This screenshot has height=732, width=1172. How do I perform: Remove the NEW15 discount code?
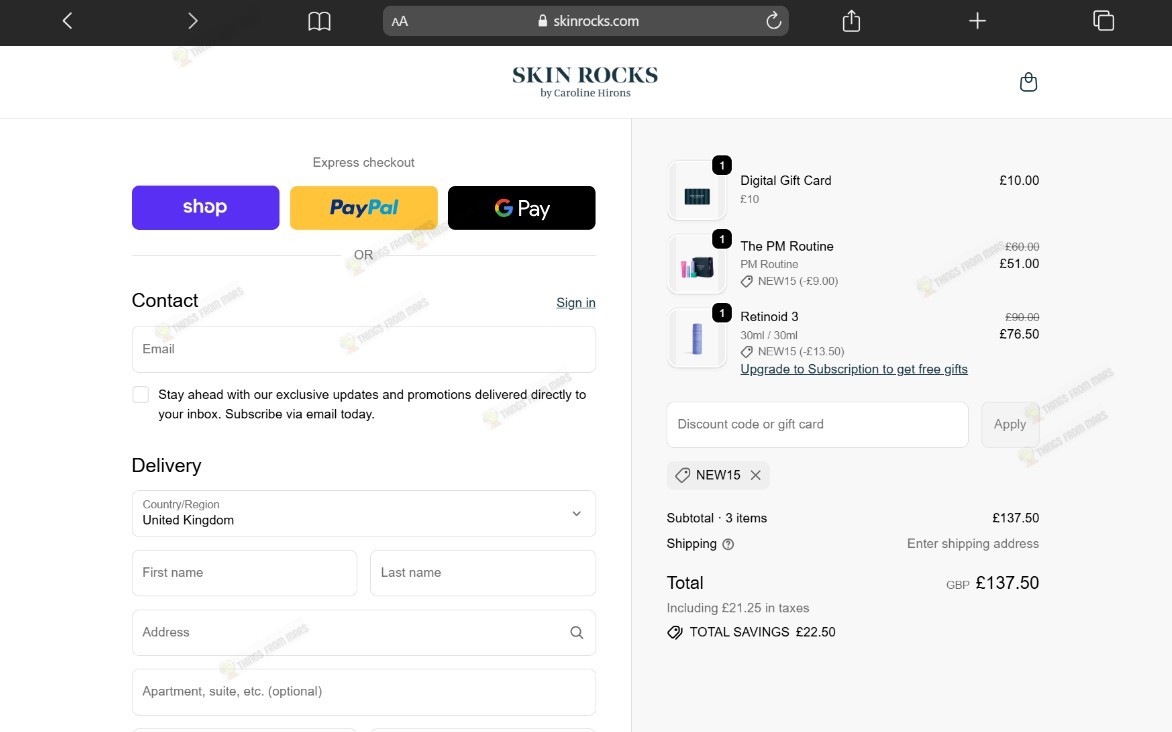tap(756, 476)
